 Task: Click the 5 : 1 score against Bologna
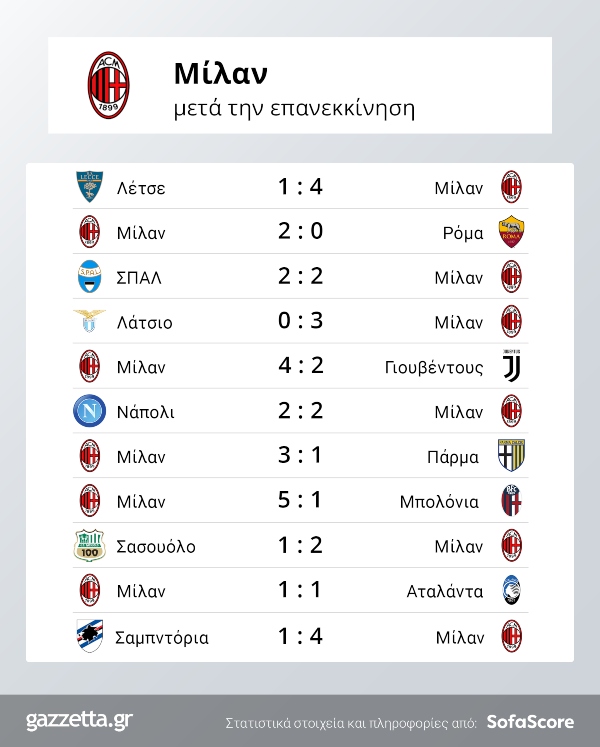pyautogui.click(x=300, y=501)
